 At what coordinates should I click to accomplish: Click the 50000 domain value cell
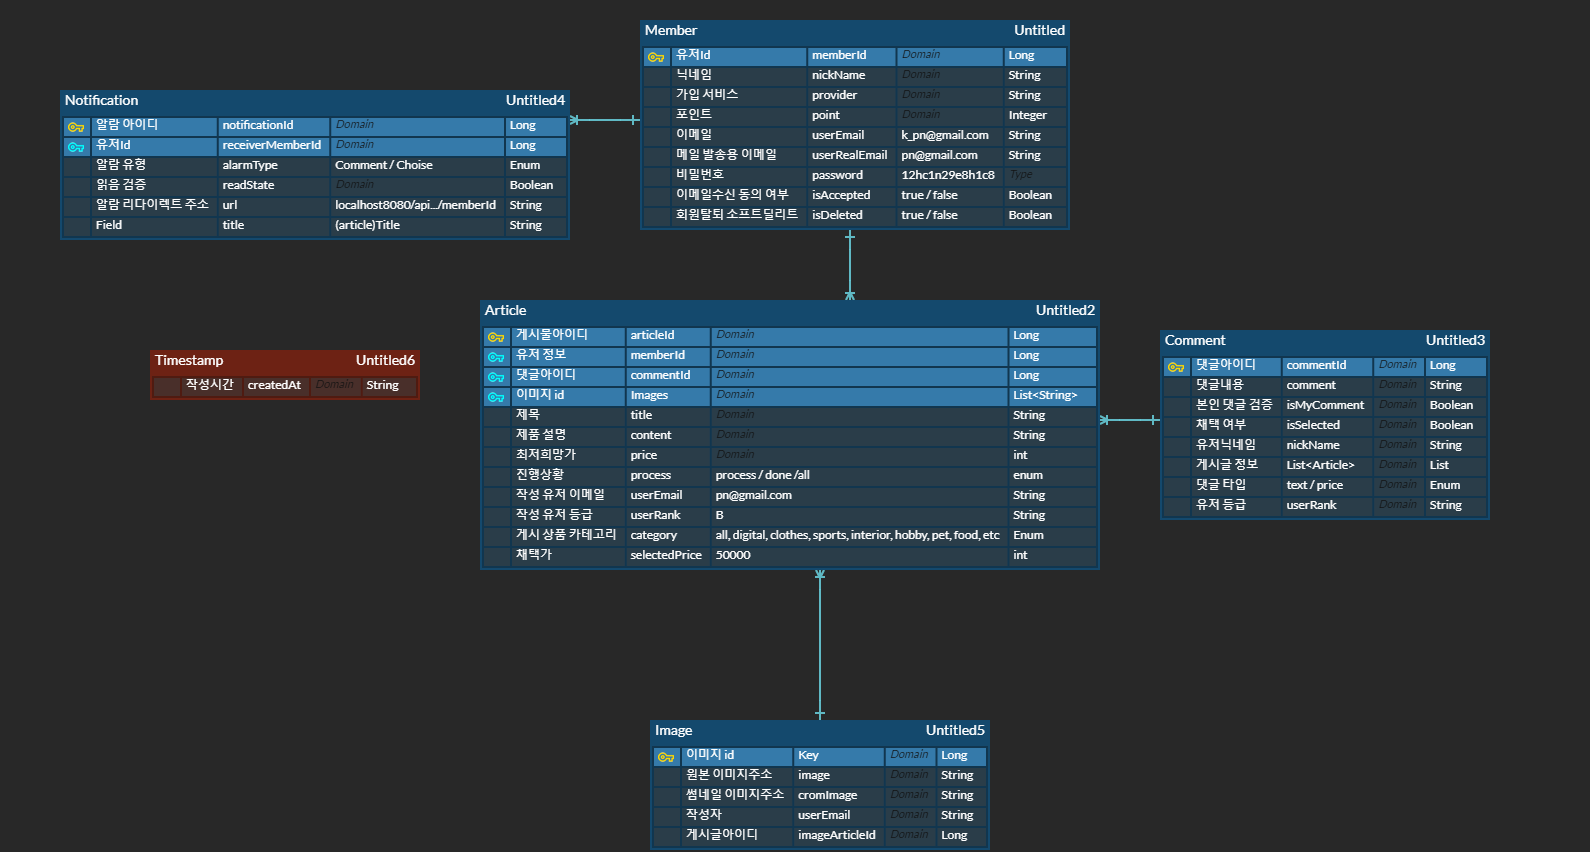click(860, 555)
